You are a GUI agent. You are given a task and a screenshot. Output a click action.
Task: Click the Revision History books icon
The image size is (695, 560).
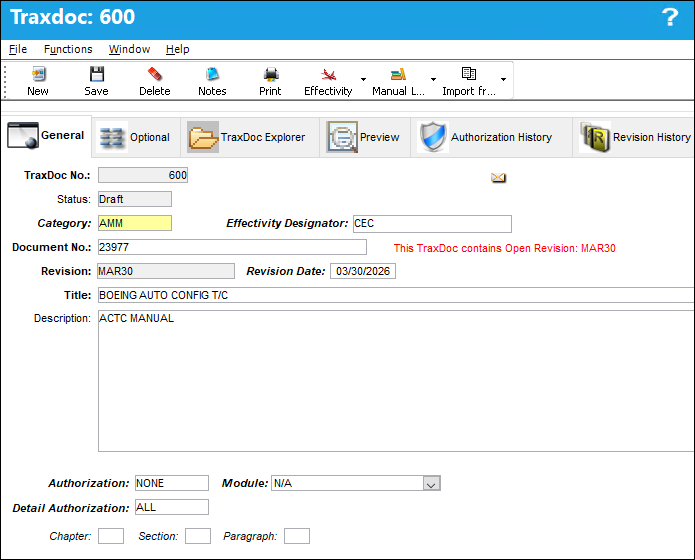(595, 137)
